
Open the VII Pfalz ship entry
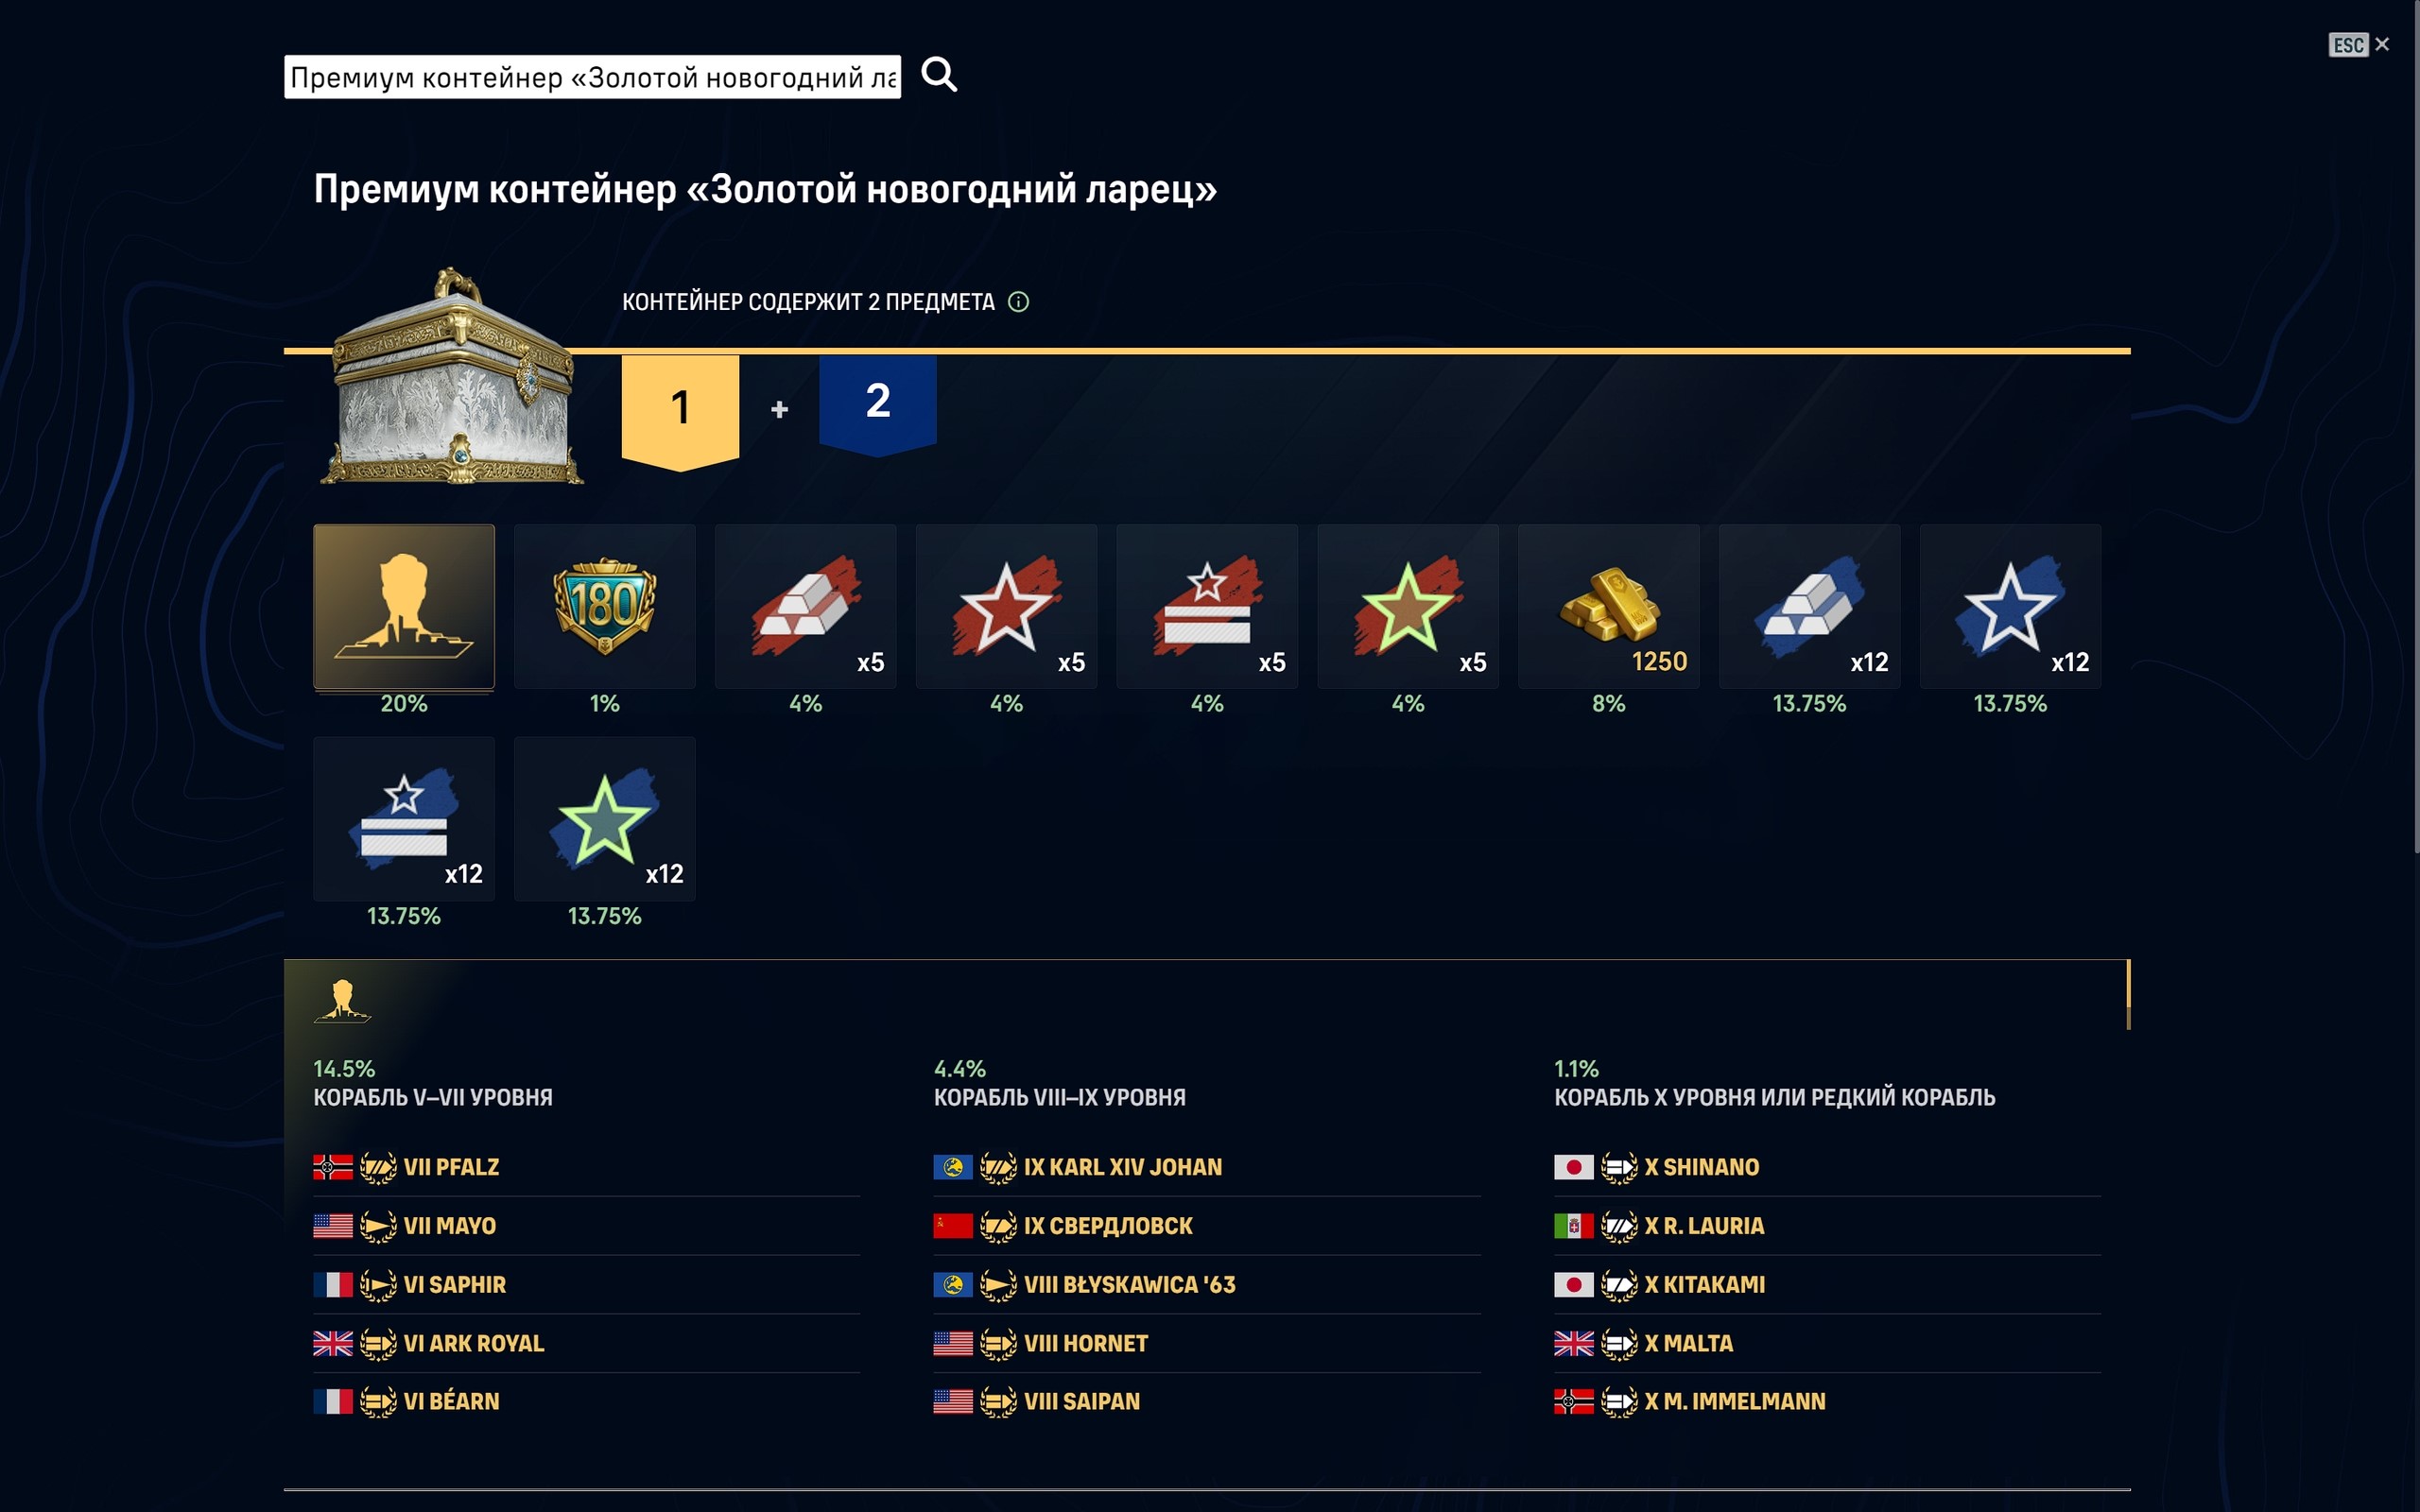click(x=451, y=1167)
